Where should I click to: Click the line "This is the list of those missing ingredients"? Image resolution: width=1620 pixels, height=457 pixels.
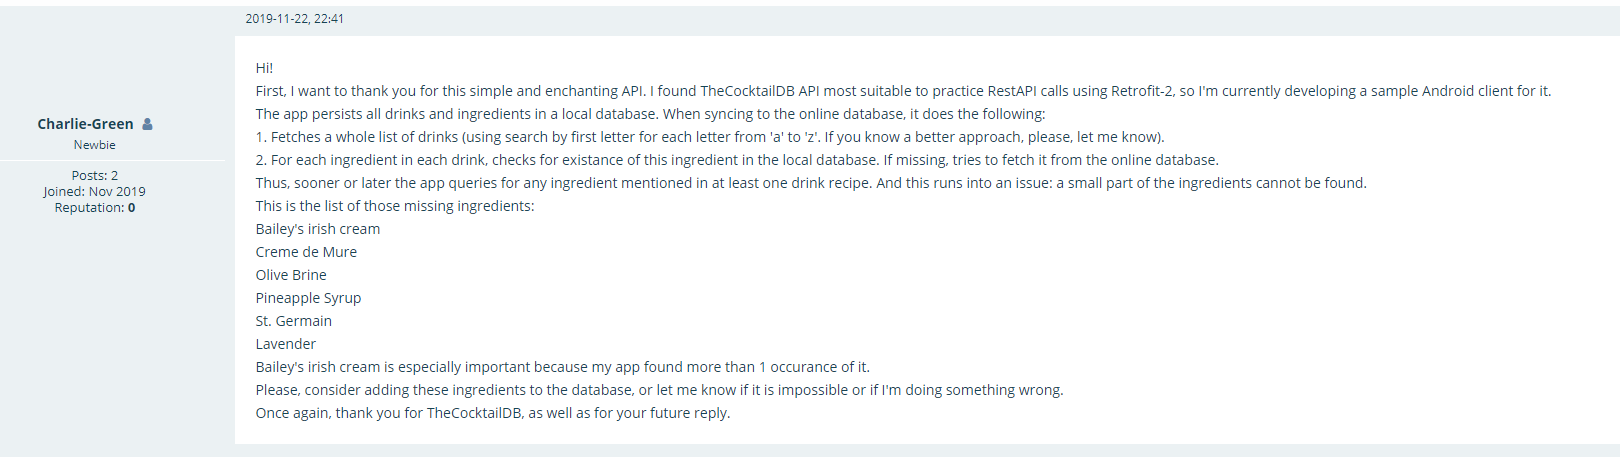point(395,206)
